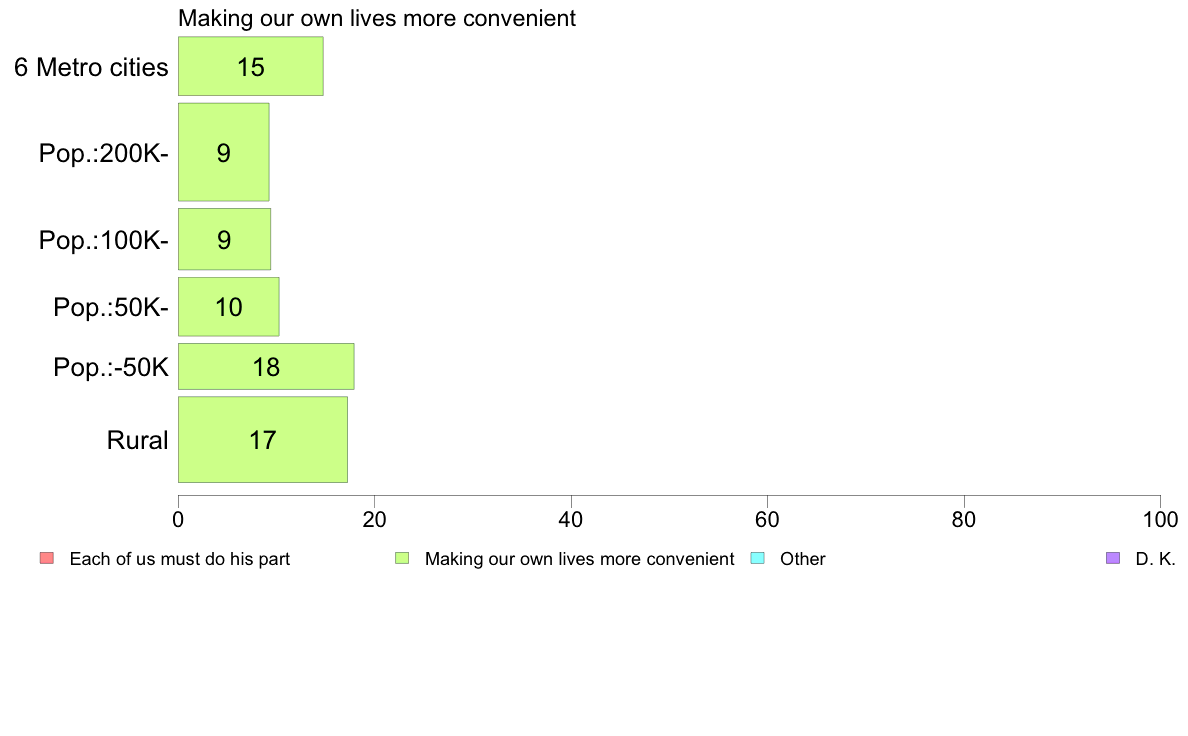The height and width of the screenshot is (736, 1188).
Task: Click the 'Pop.:-50K' category label
Action: tap(111, 368)
